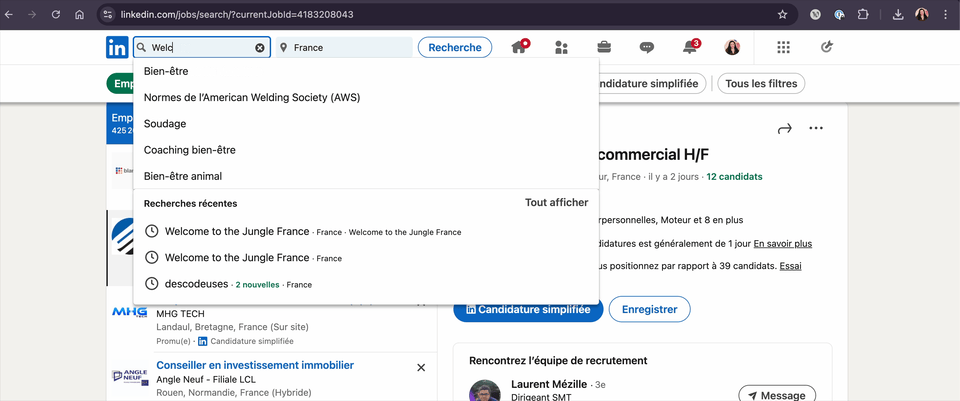This screenshot has width=960, height=401.
Task: Open the Jobs briefcase icon
Action: click(604, 47)
